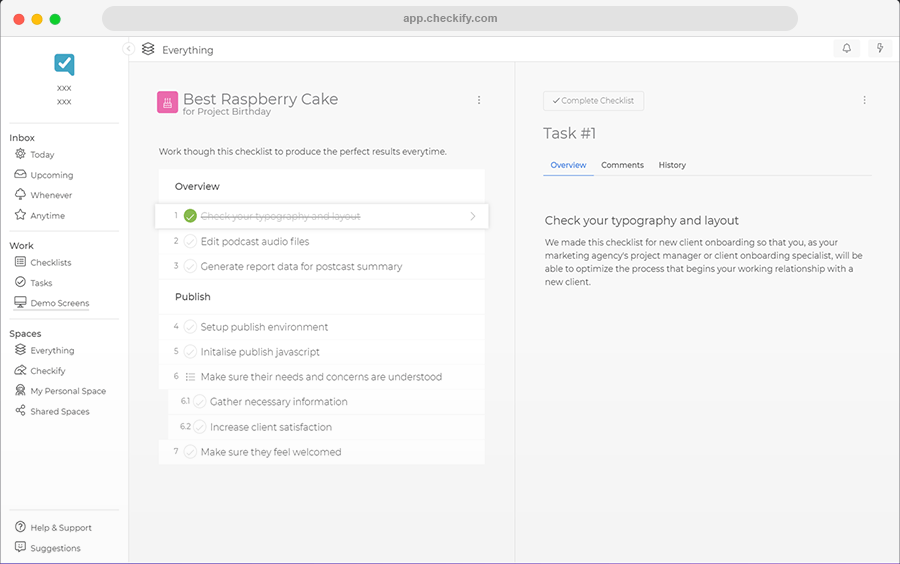Open the task panel three-dot menu
Screen dimensions: 900x564
point(864,100)
